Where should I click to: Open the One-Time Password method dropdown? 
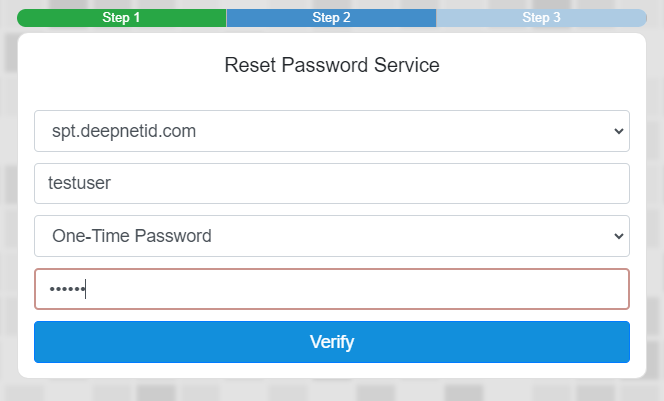click(x=331, y=236)
